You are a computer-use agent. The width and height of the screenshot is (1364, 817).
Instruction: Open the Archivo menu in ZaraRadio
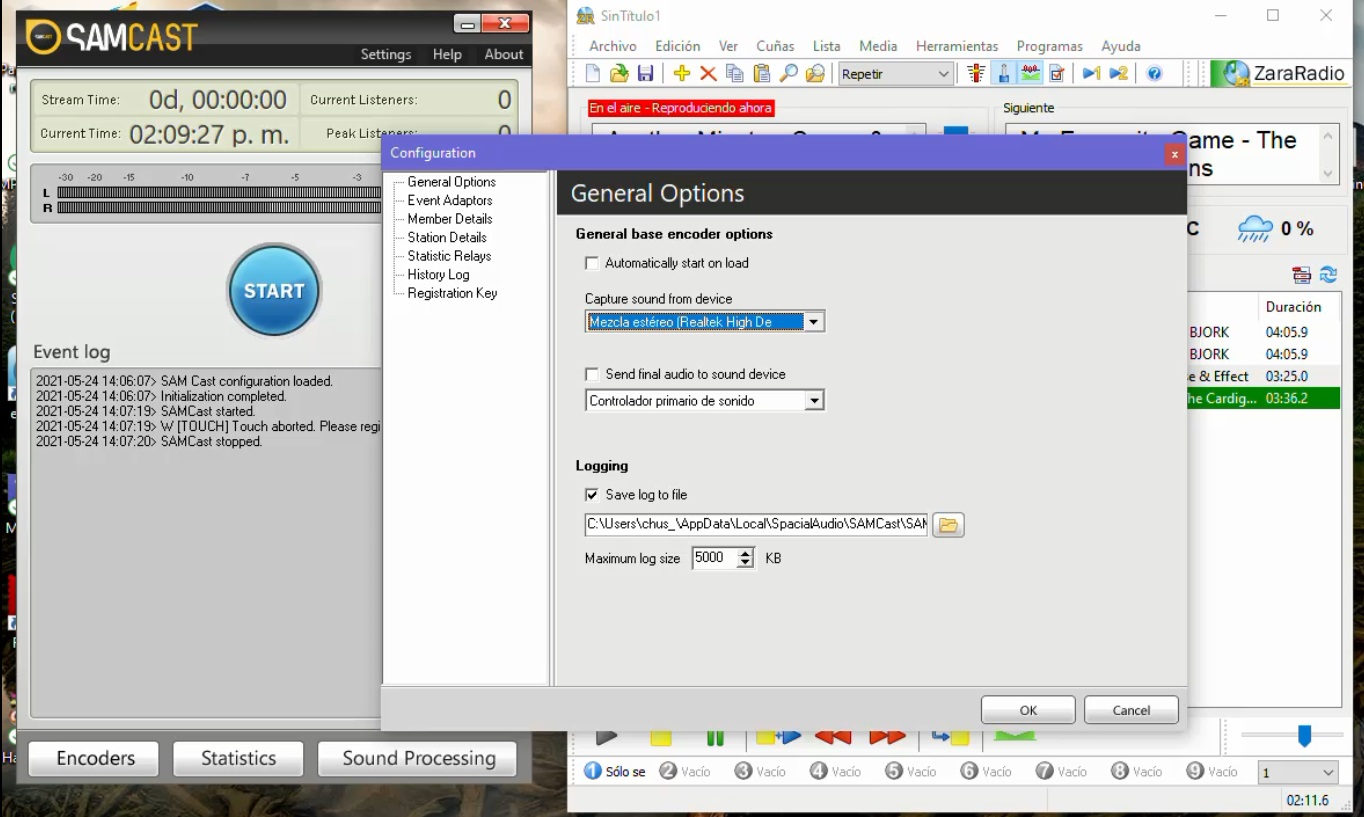[613, 46]
